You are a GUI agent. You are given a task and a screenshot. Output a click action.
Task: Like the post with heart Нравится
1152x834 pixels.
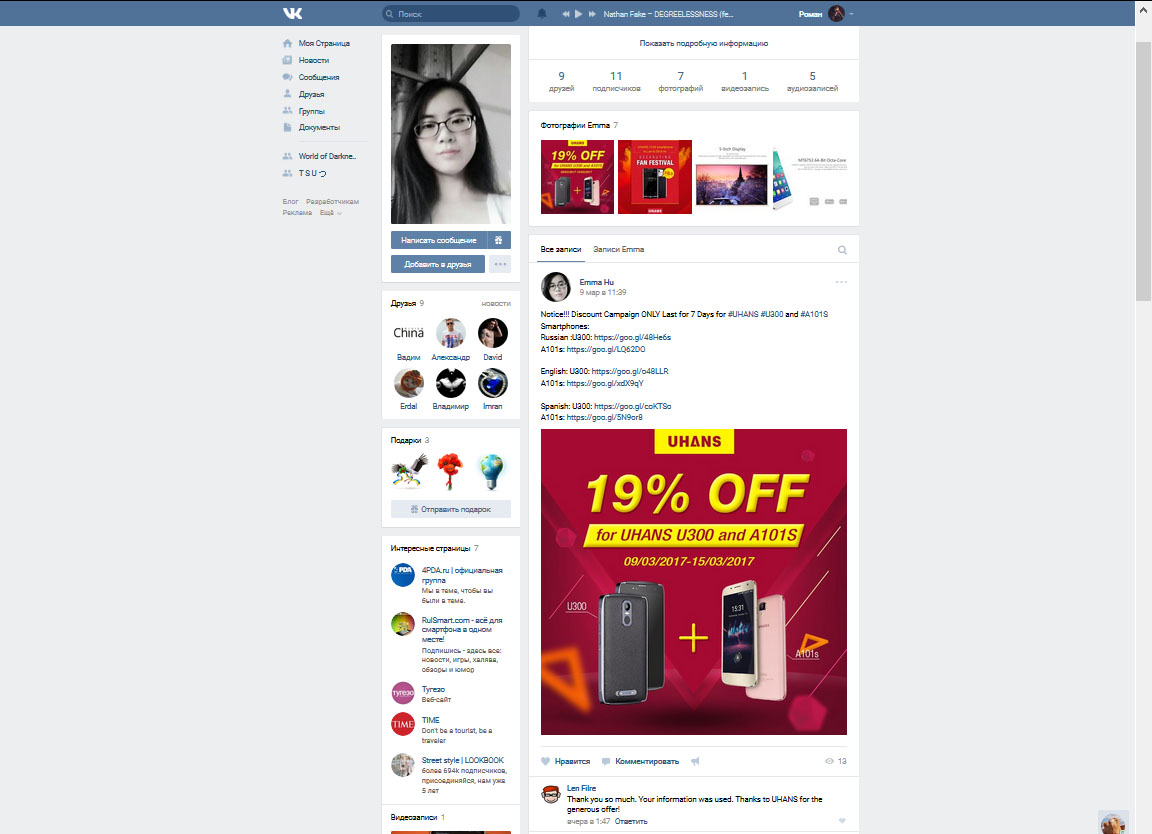pyautogui.click(x=566, y=761)
